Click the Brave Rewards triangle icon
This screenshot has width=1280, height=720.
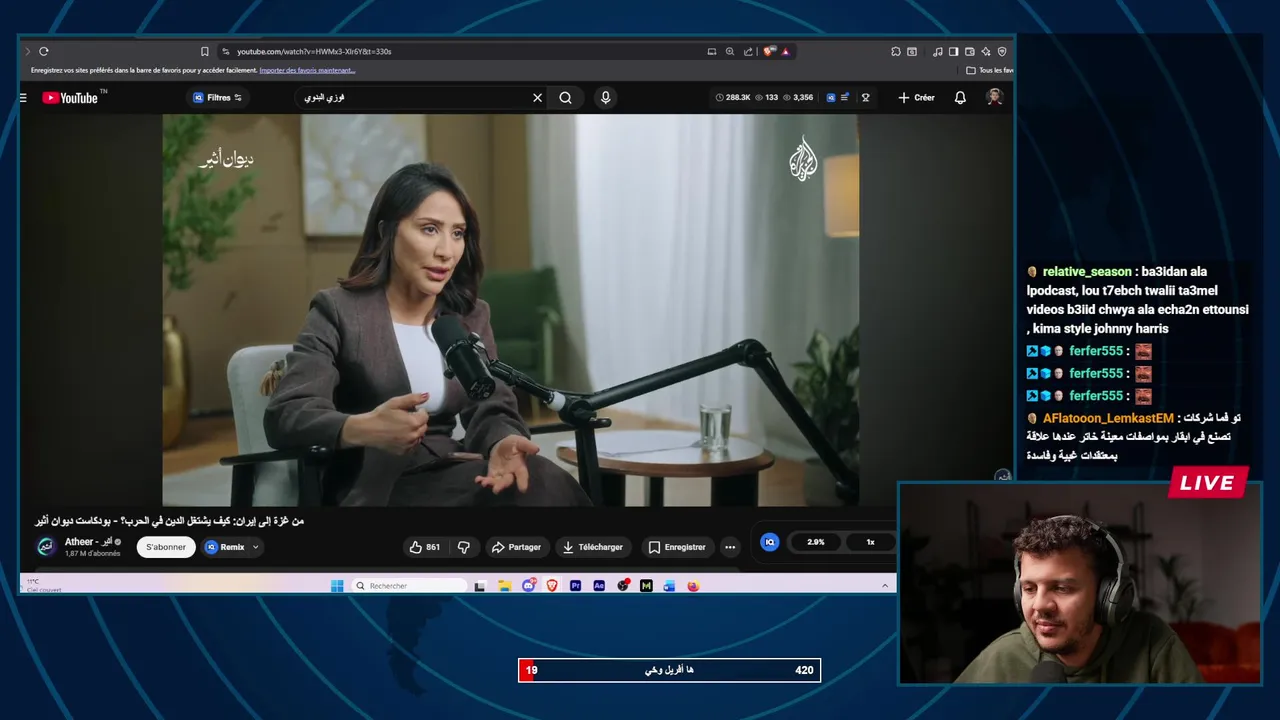(x=785, y=51)
